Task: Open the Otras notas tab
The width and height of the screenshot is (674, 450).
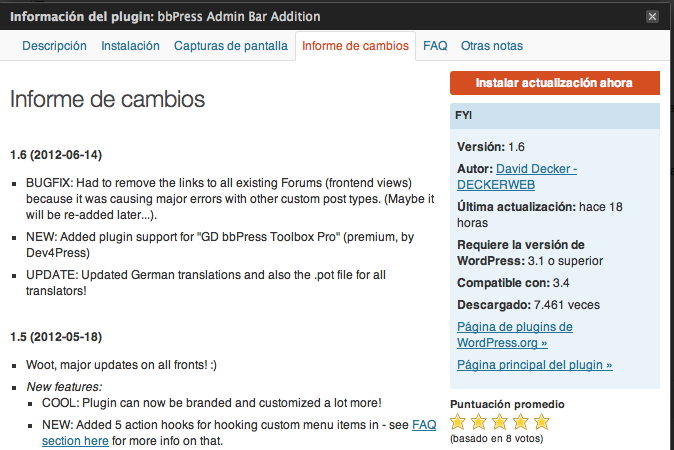Action: click(492, 46)
